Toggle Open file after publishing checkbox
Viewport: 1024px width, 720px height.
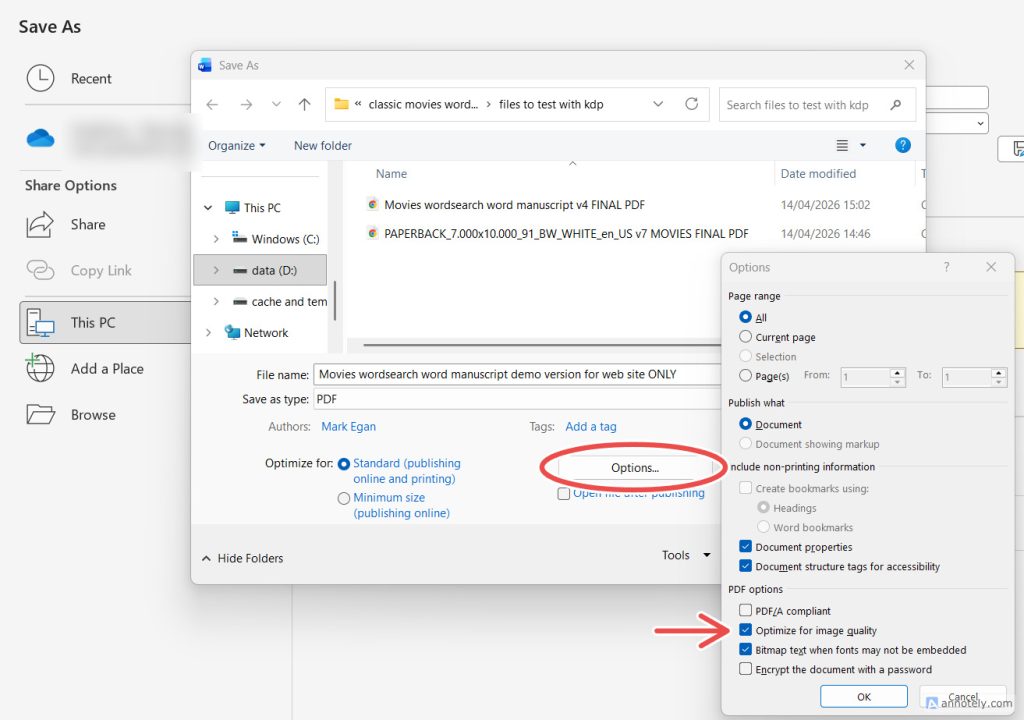click(564, 494)
